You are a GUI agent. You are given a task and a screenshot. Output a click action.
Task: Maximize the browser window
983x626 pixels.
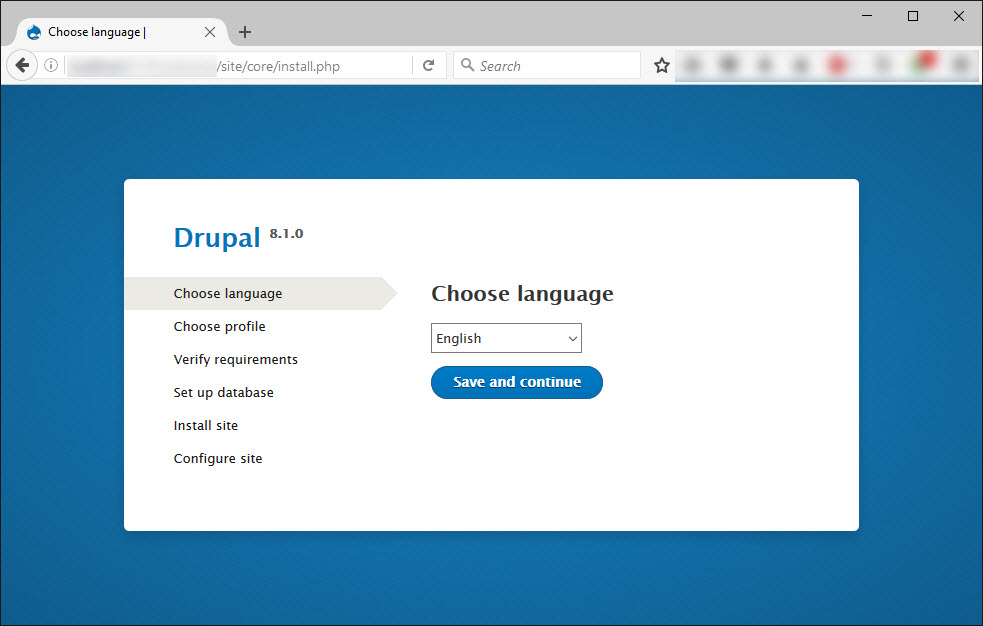(x=913, y=16)
